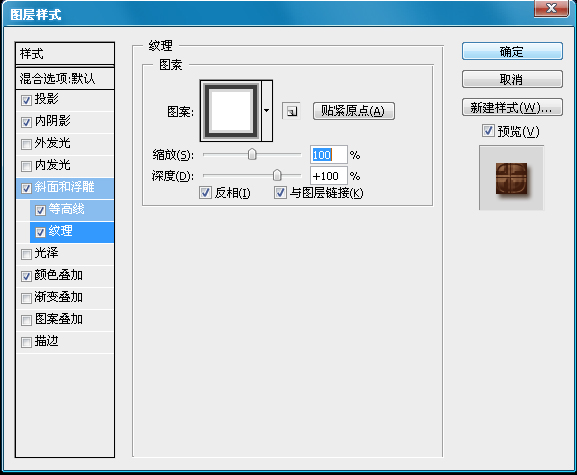Uncheck the 投影 checkbox
The image size is (577, 475).
point(26,100)
